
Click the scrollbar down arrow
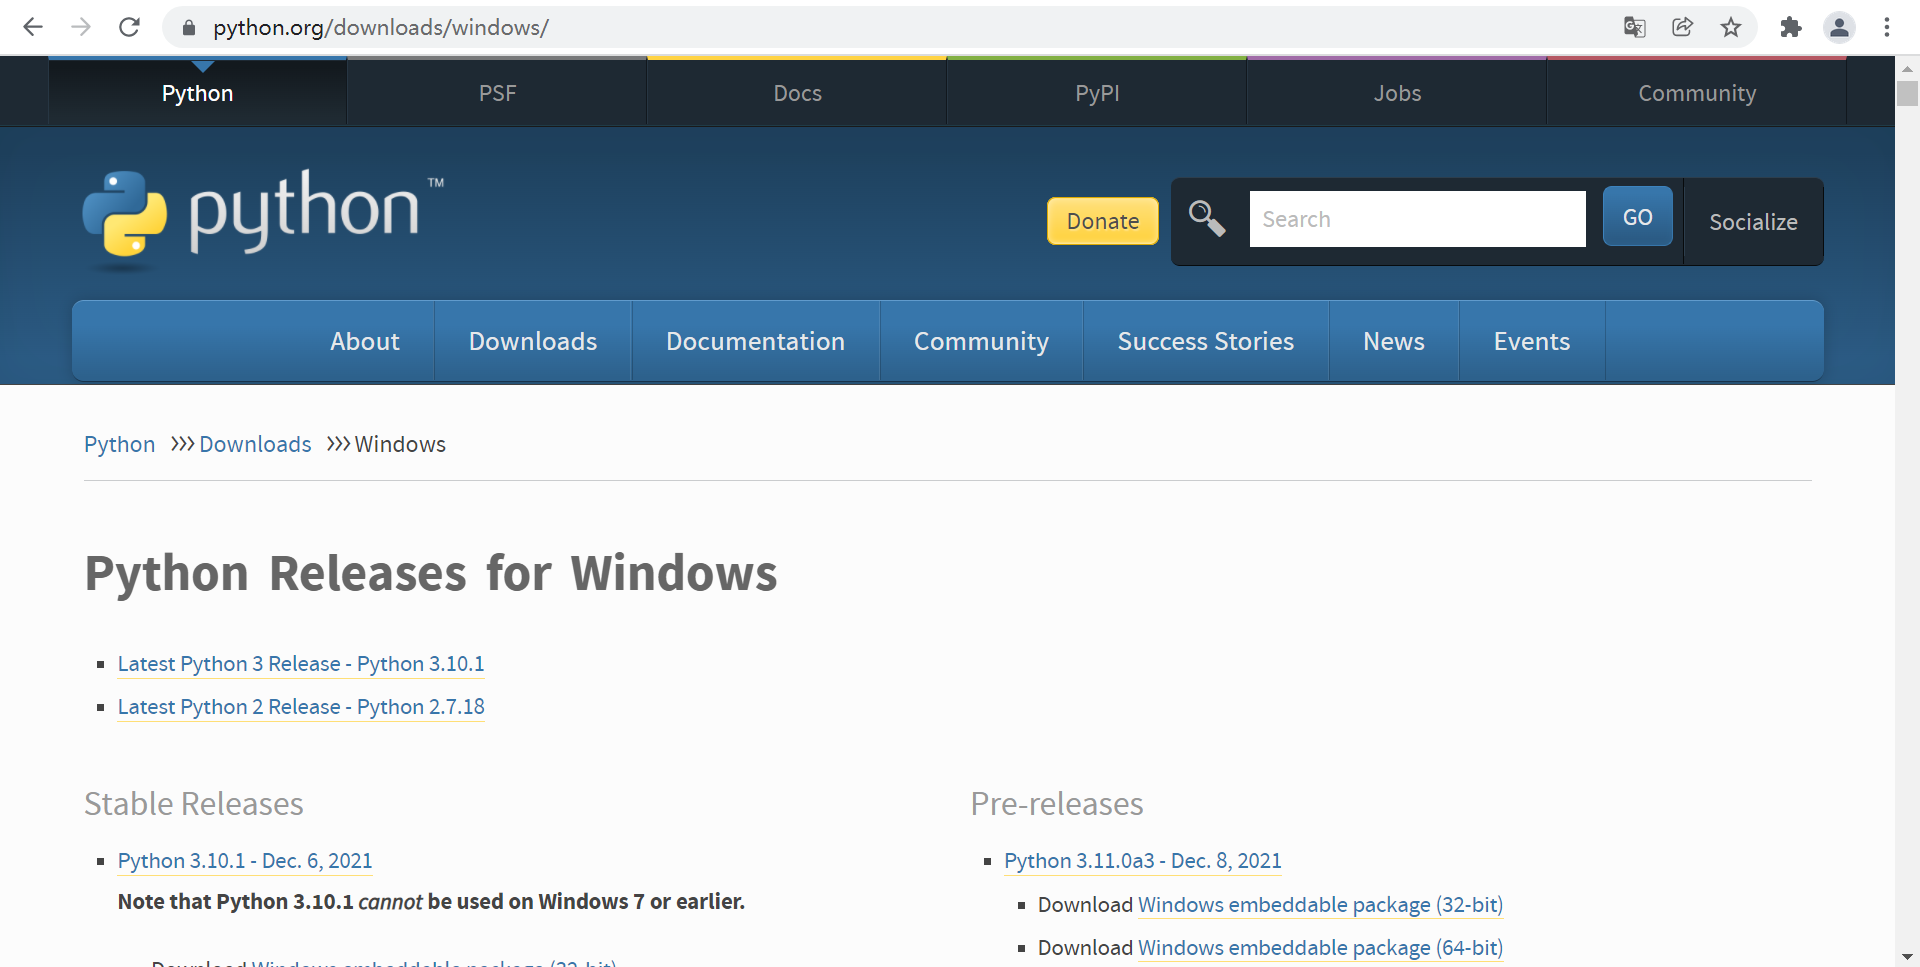[x=1907, y=957]
